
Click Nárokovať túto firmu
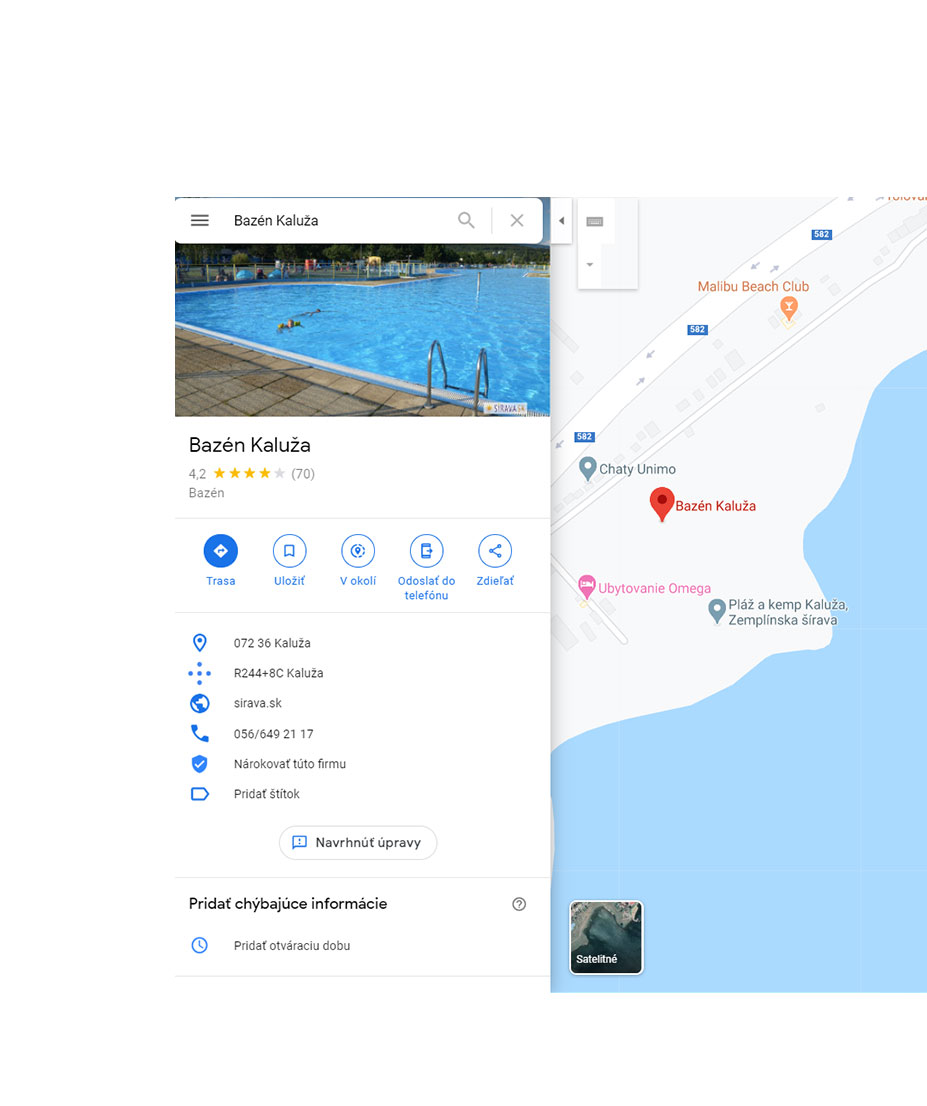tap(290, 764)
